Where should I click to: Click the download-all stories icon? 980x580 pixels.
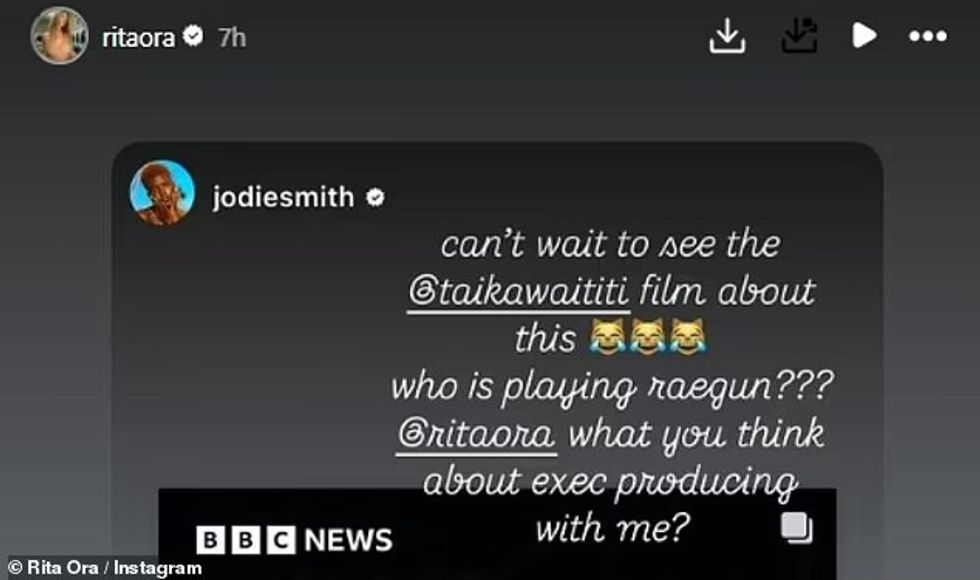point(799,36)
